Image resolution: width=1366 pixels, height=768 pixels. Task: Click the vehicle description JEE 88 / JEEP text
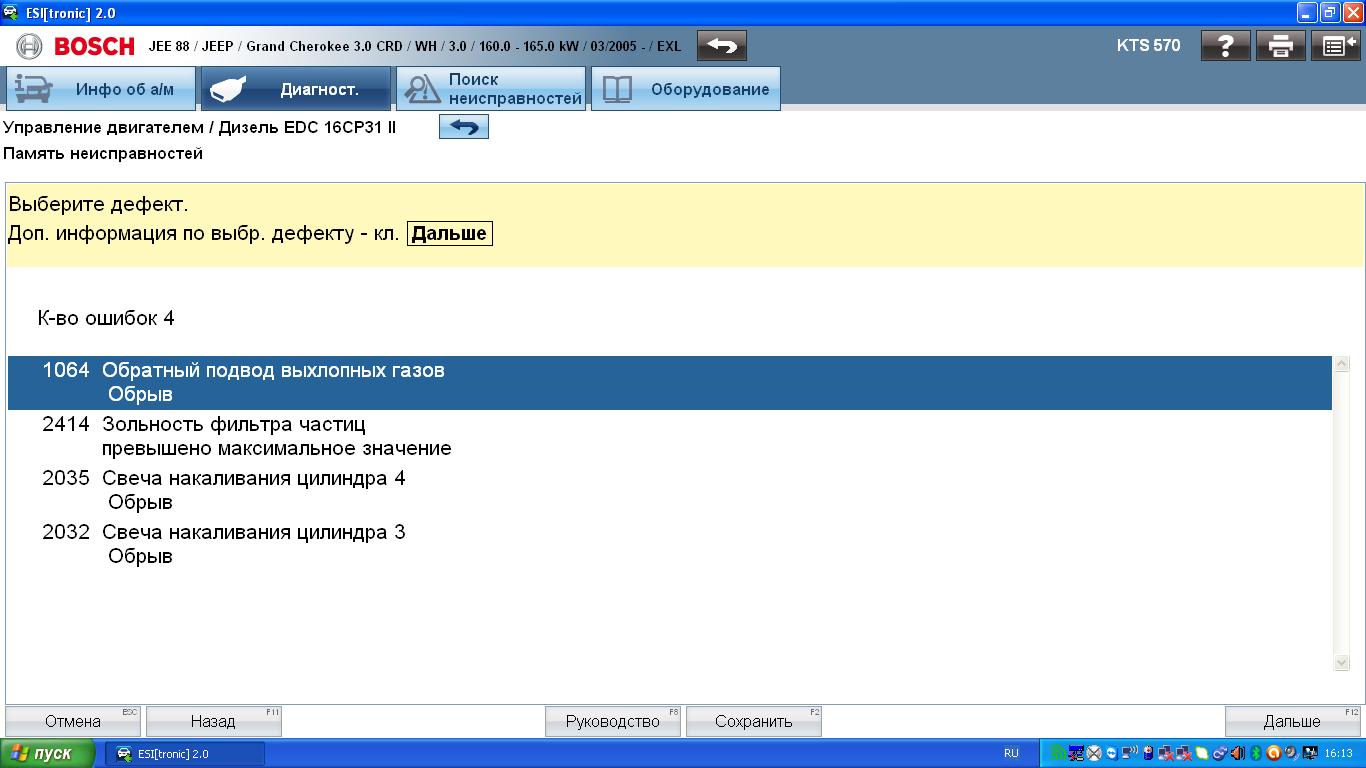414,46
